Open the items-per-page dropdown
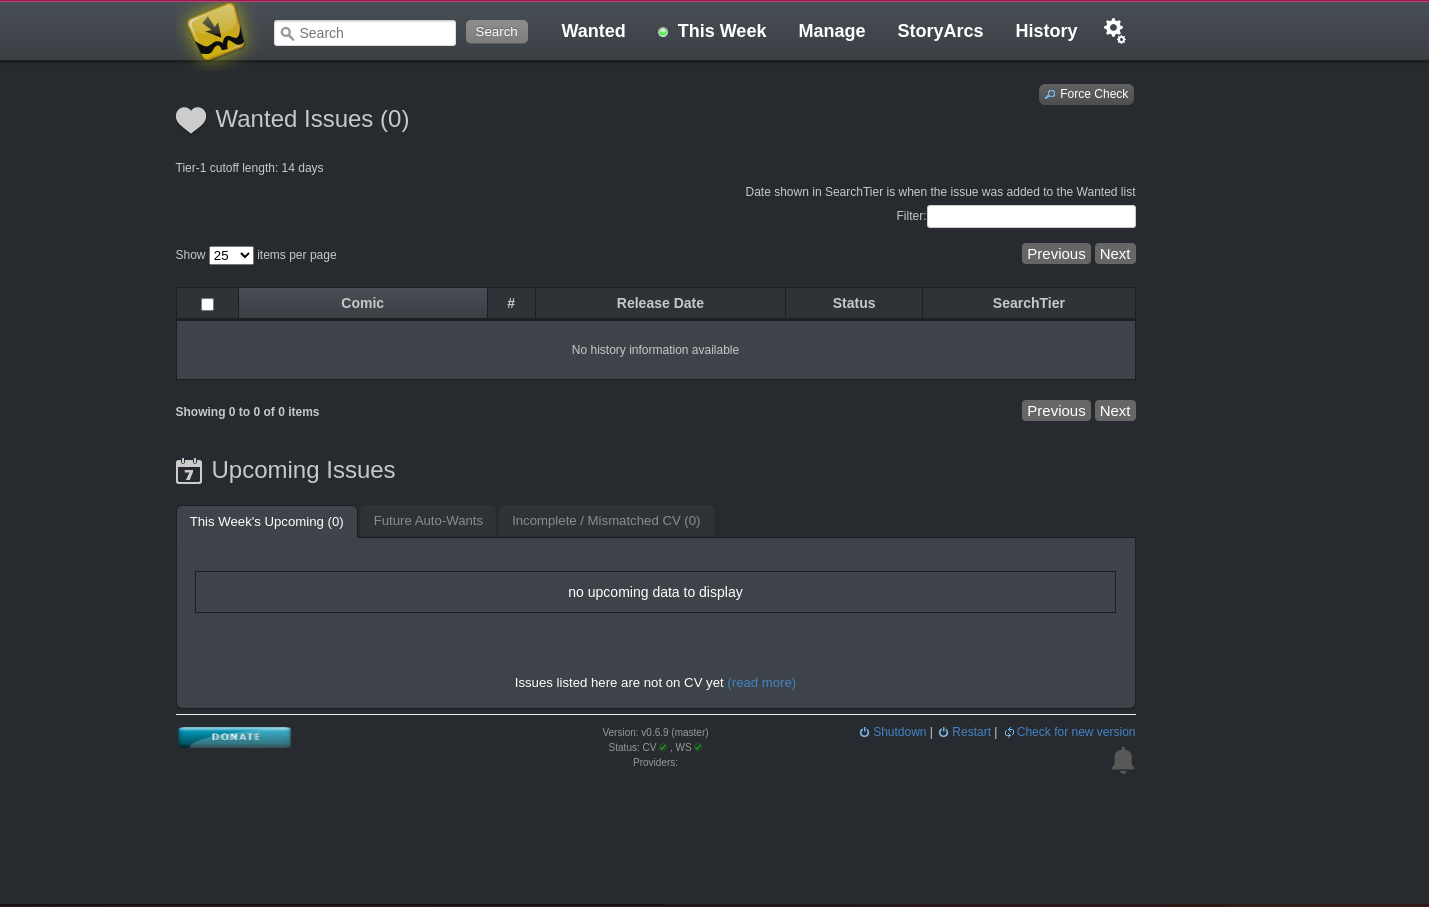This screenshot has width=1429, height=907. (x=230, y=255)
